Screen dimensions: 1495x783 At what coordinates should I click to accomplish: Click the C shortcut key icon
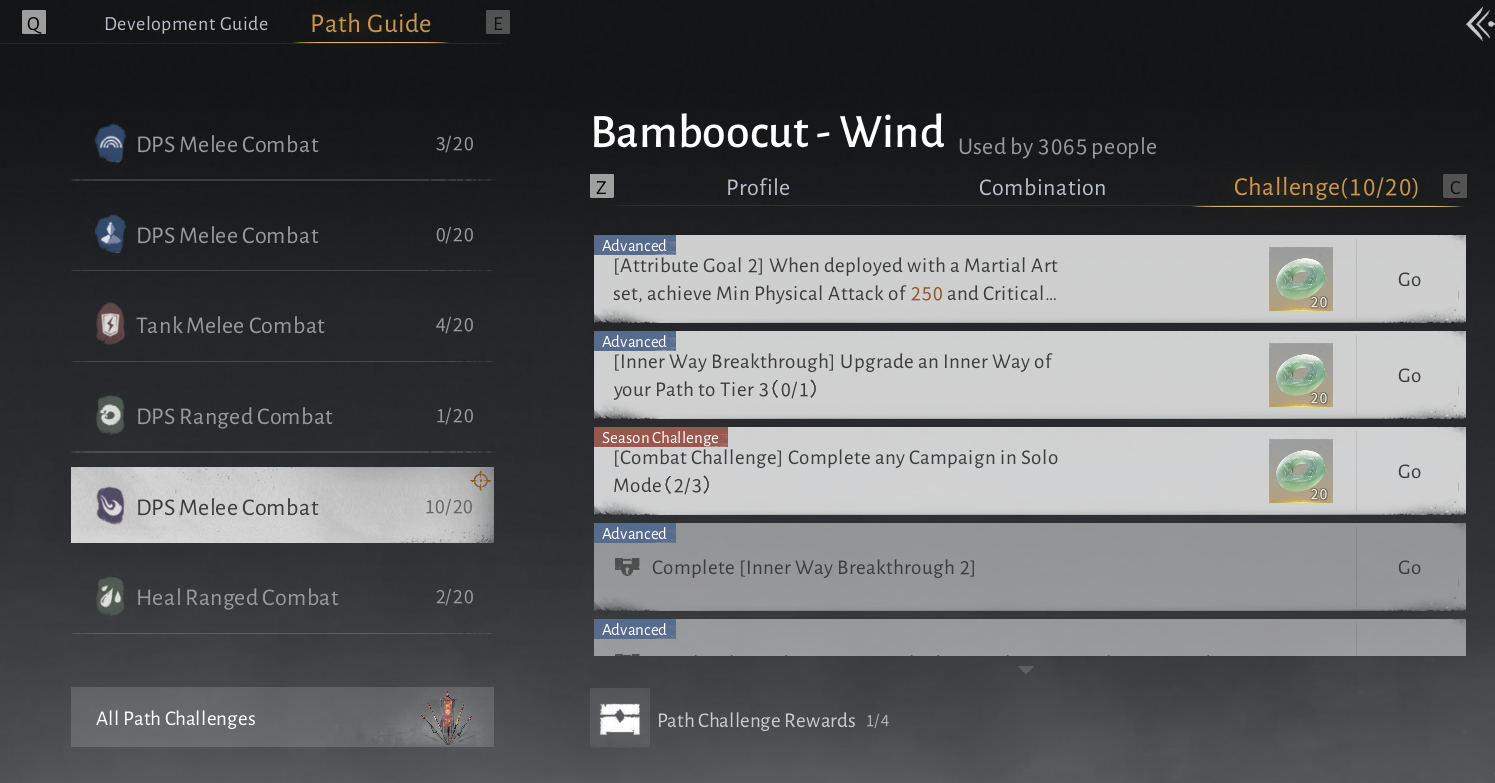pos(1455,186)
